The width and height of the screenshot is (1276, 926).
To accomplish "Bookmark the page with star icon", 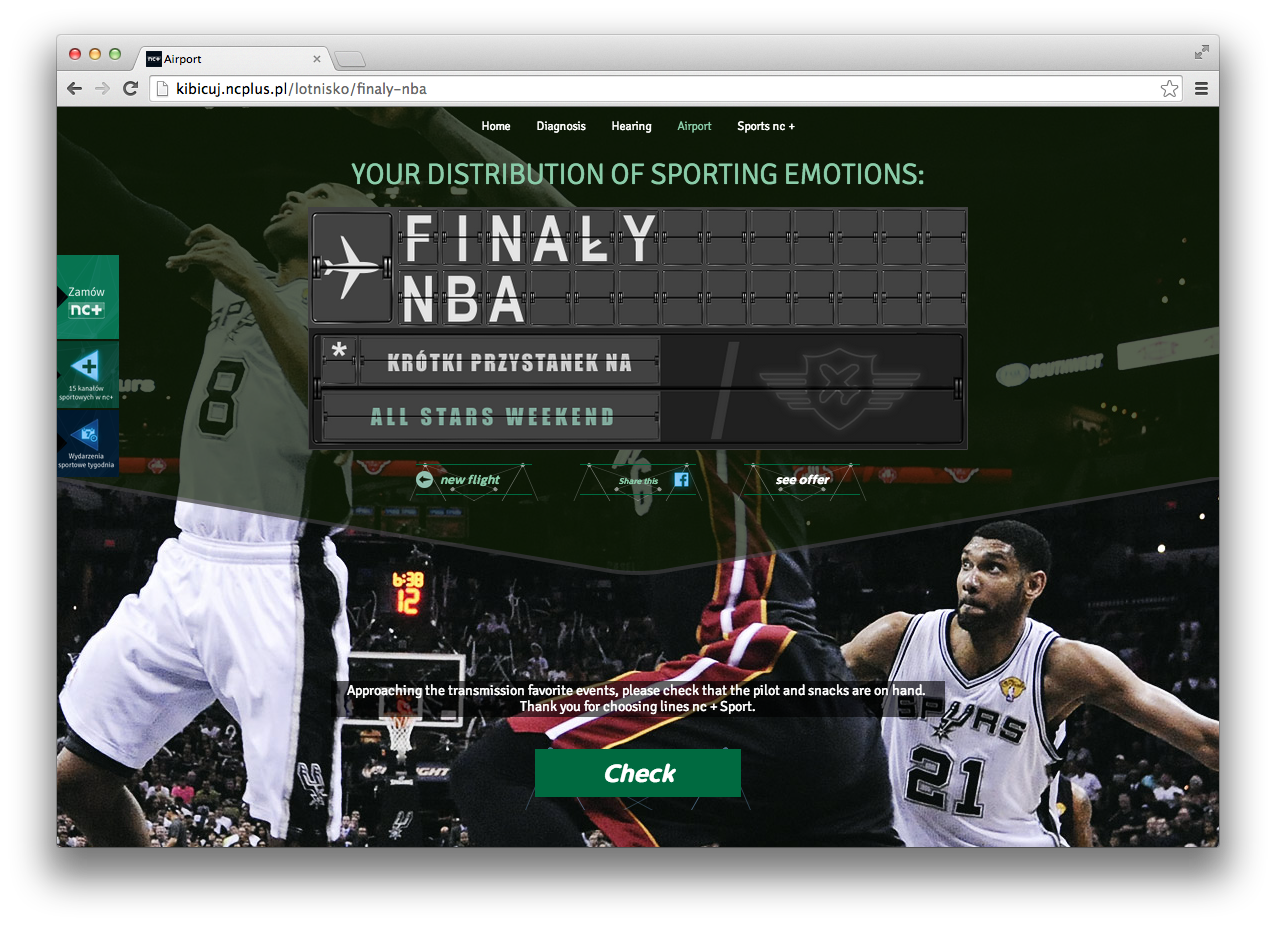I will coord(1169,89).
